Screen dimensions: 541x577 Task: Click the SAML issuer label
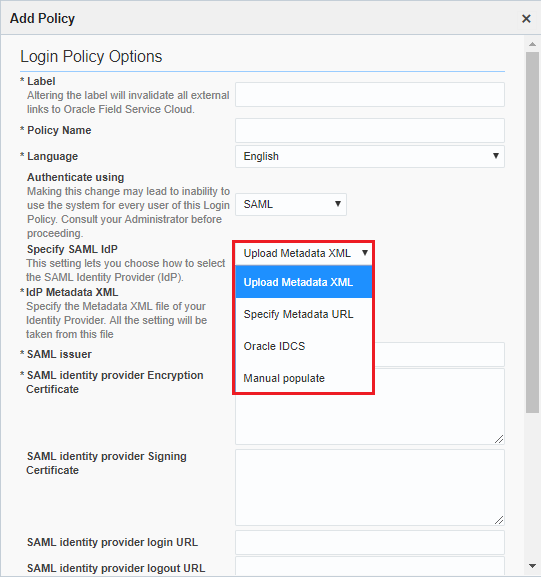coord(59,354)
